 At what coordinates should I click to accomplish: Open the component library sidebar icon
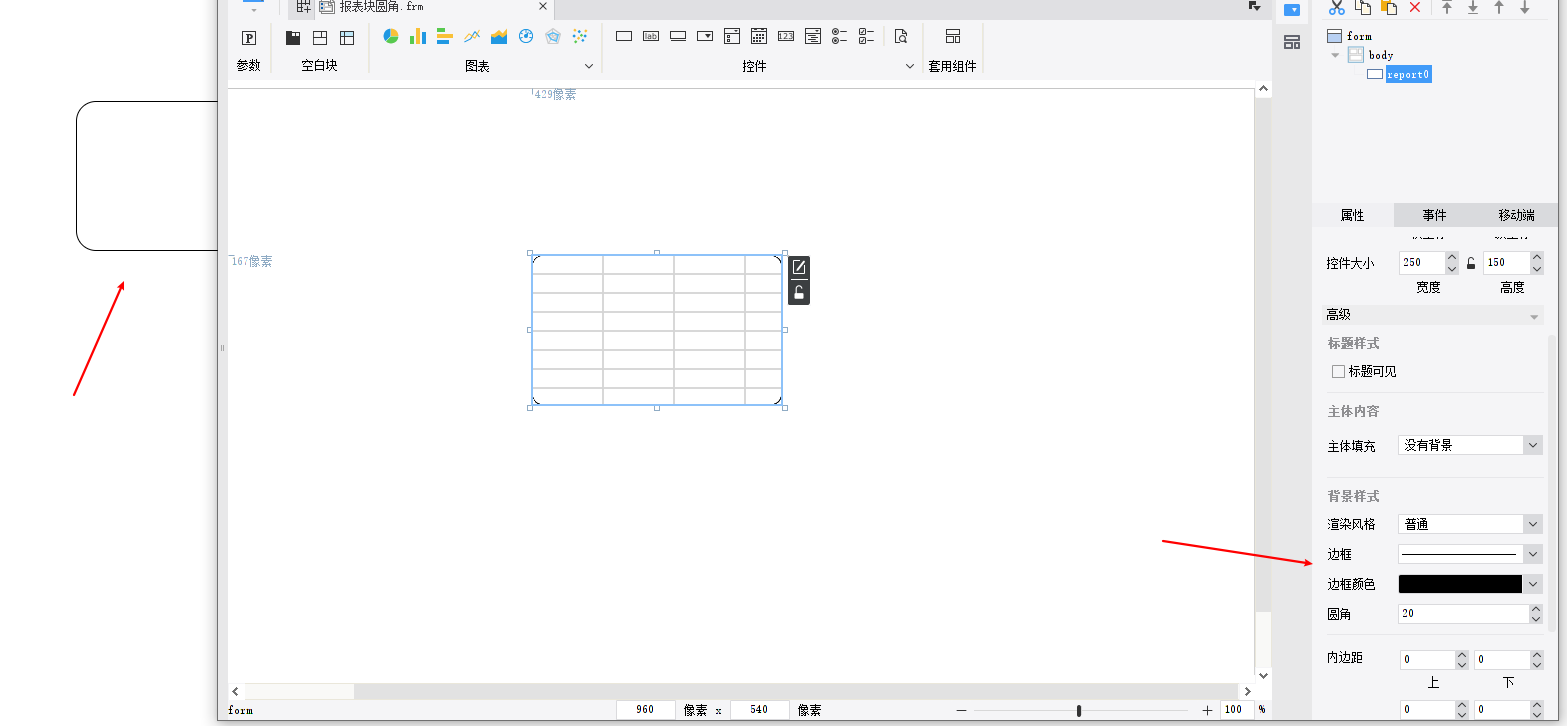(1292, 42)
